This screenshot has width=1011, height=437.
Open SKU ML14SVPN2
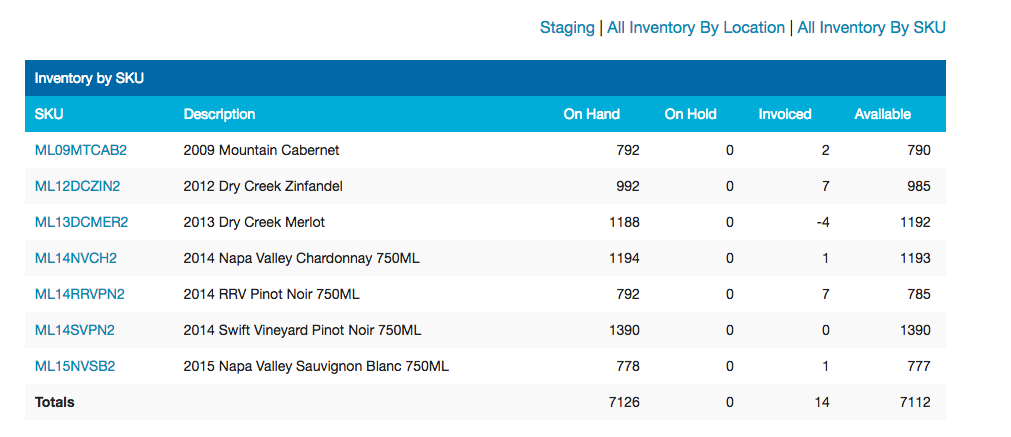click(74, 331)
